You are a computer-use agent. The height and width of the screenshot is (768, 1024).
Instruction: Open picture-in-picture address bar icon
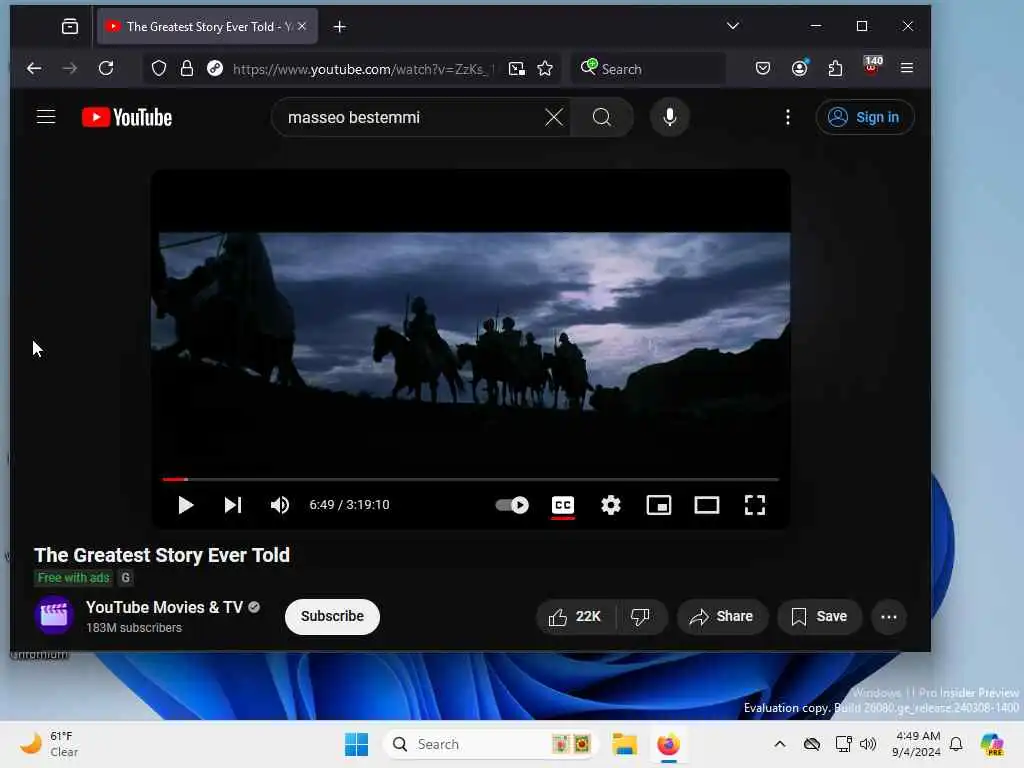(x=517, y=69)
